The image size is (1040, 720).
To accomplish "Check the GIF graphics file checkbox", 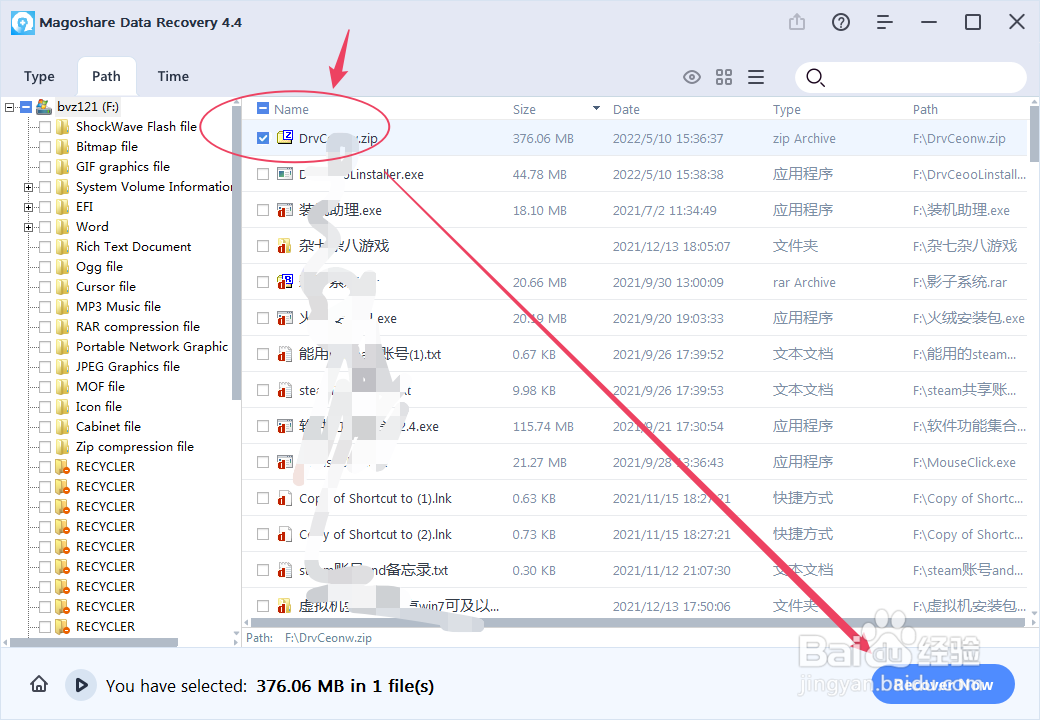I will click(x=45, y=167).
